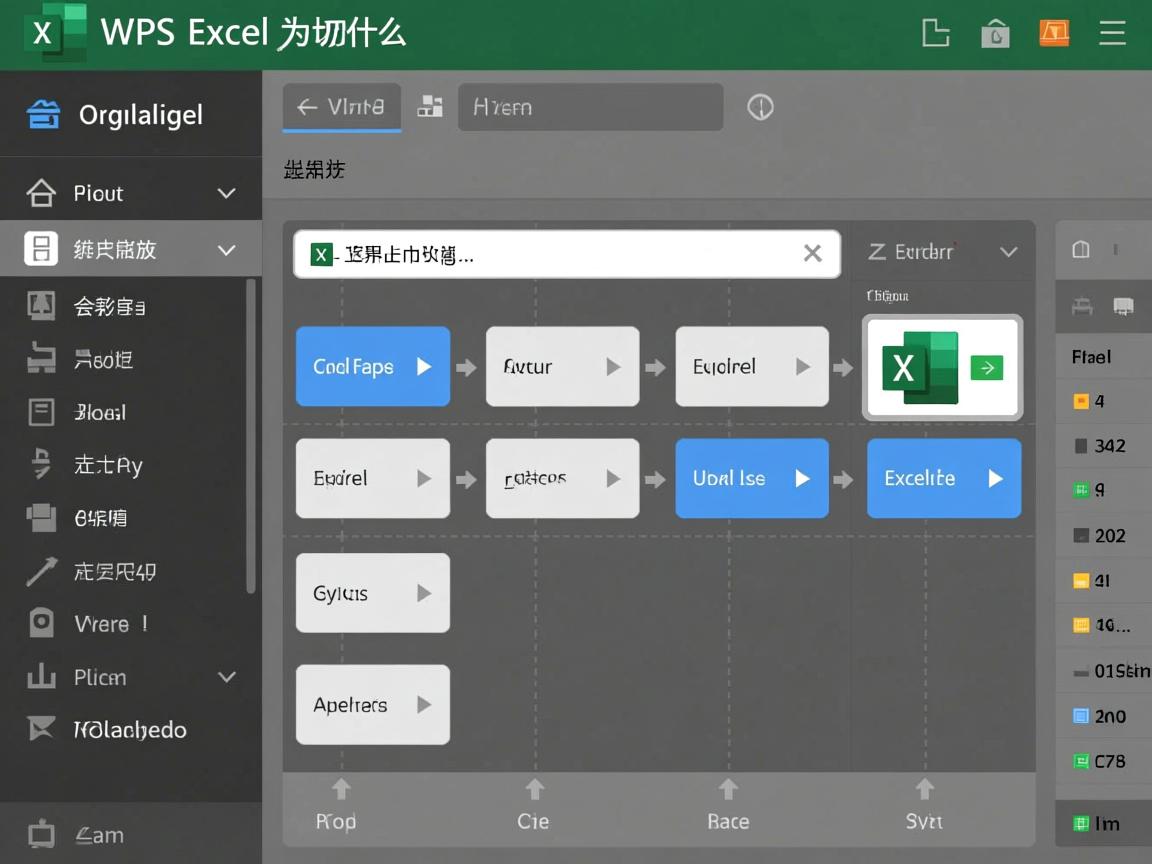The image size is (1152, 864).
Task: Click the share/export icon in the top bar
Action: coord(936,33)
